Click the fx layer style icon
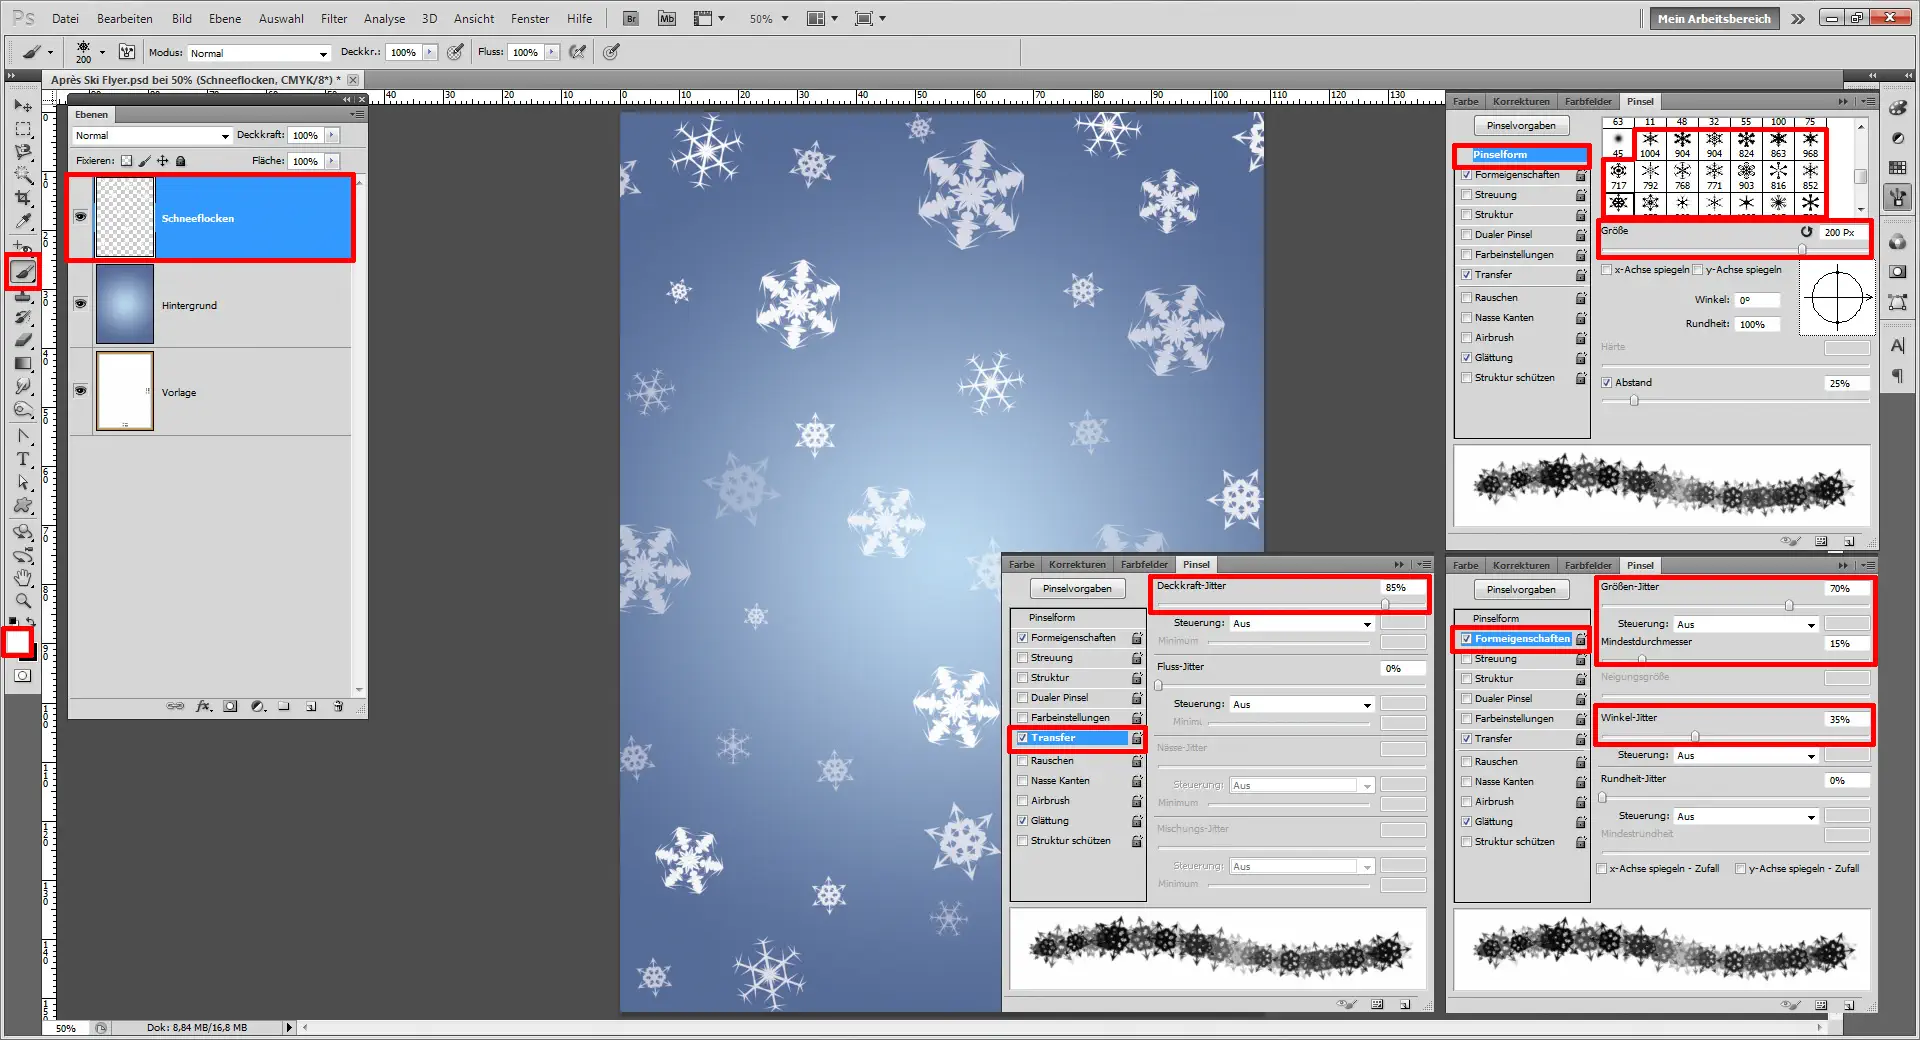1920x1040 pixels. click(x=203, y=706)
